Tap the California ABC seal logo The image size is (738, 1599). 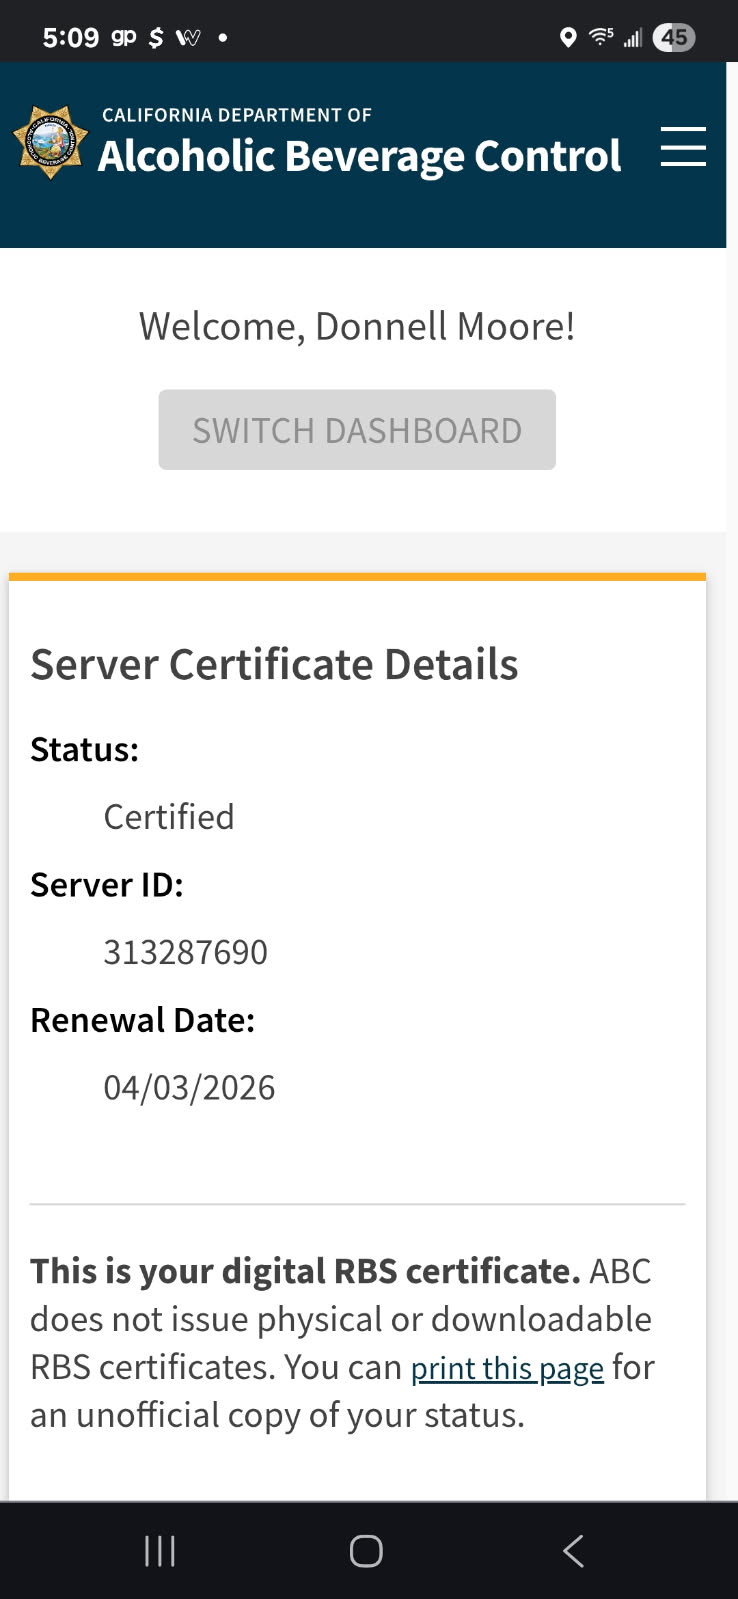click(50, 143)
